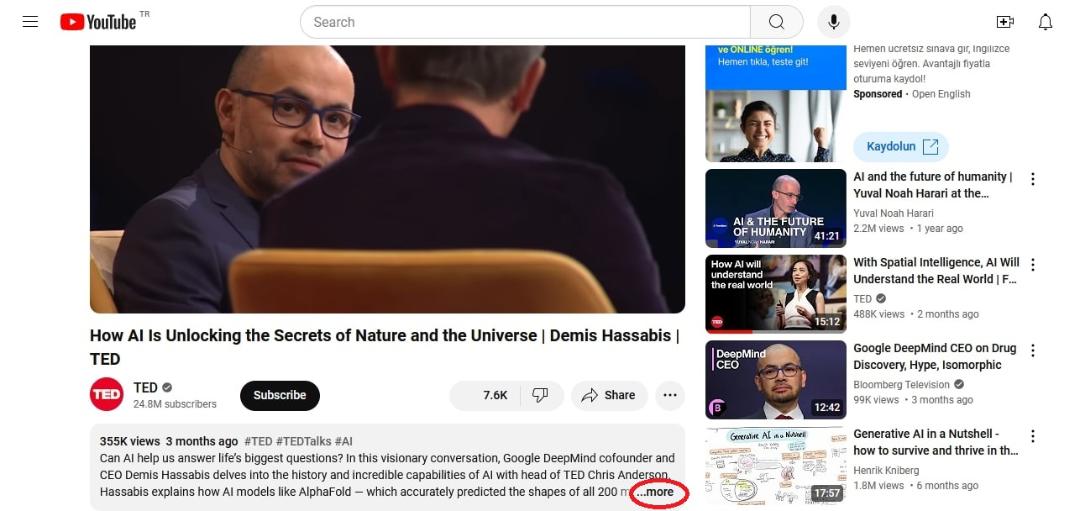
Task: Click the YouTube logo
Action: 98,22
